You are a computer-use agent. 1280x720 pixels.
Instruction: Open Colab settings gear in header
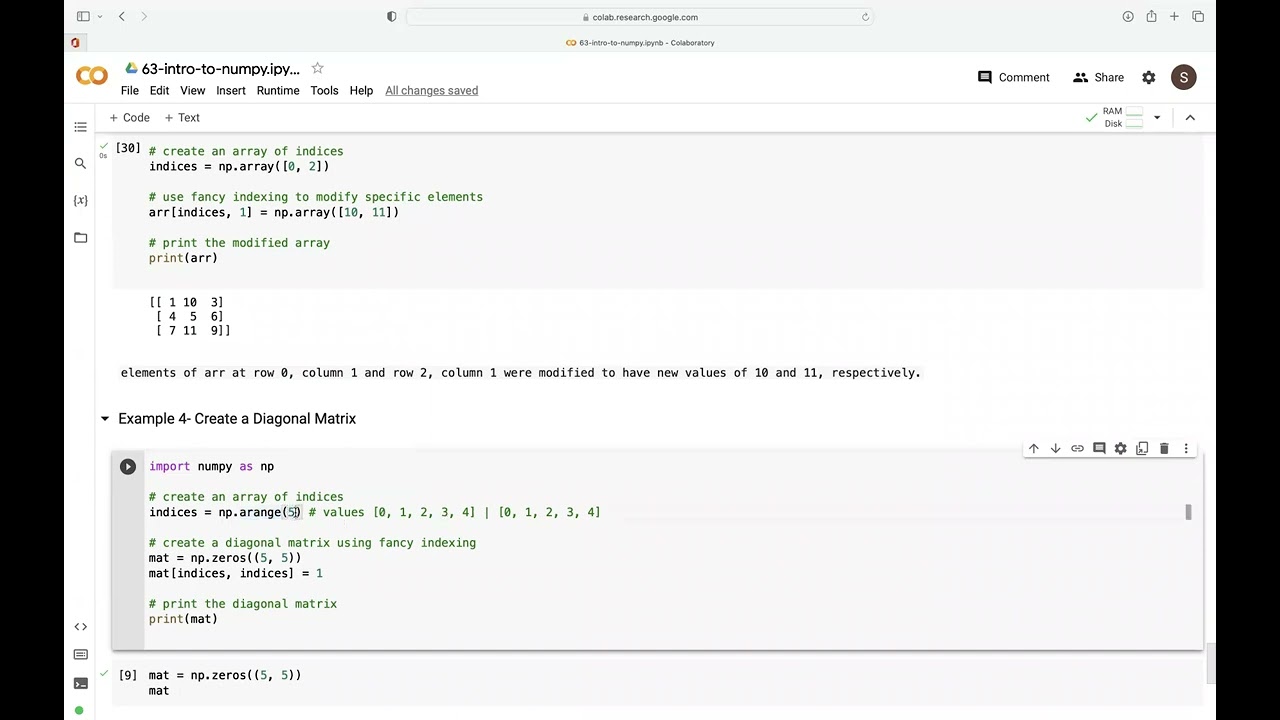(1149, 77)
